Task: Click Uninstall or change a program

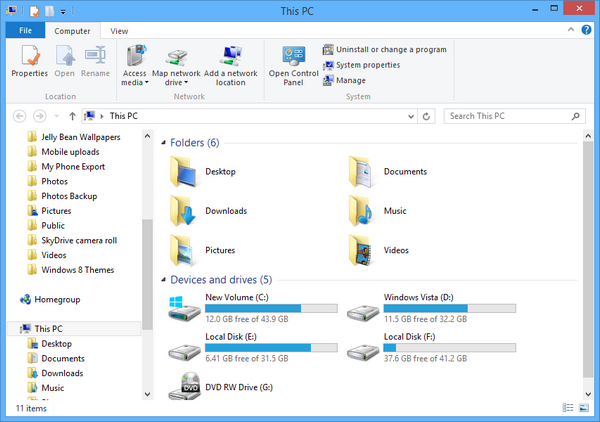Action: click(x=385, y=50)
